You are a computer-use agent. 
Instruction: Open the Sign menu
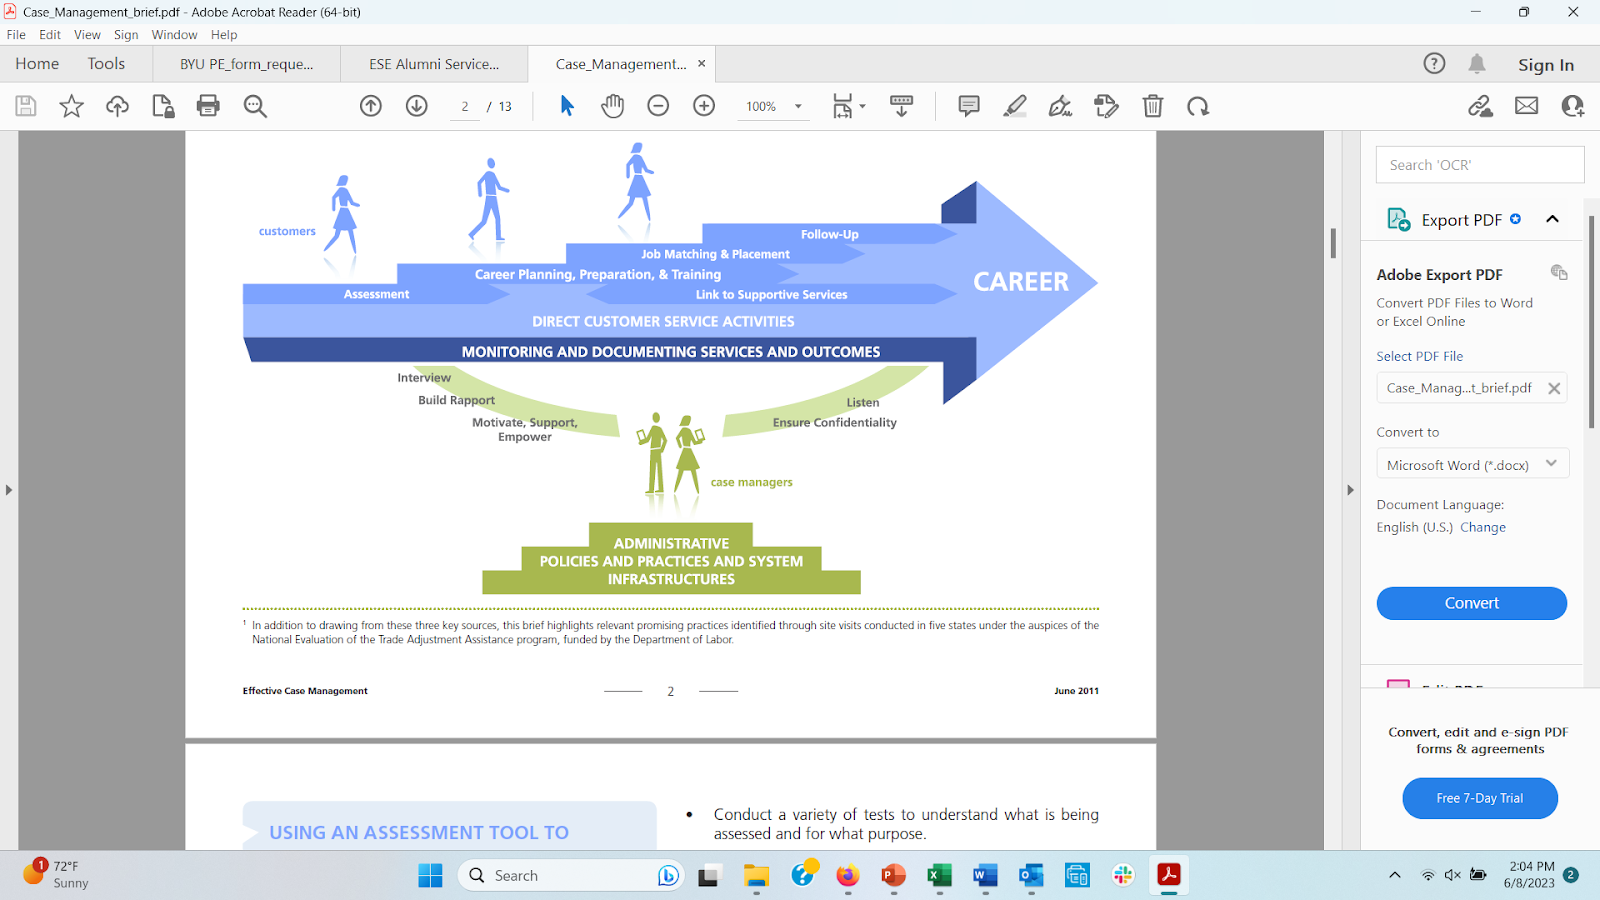click(126, 35)
